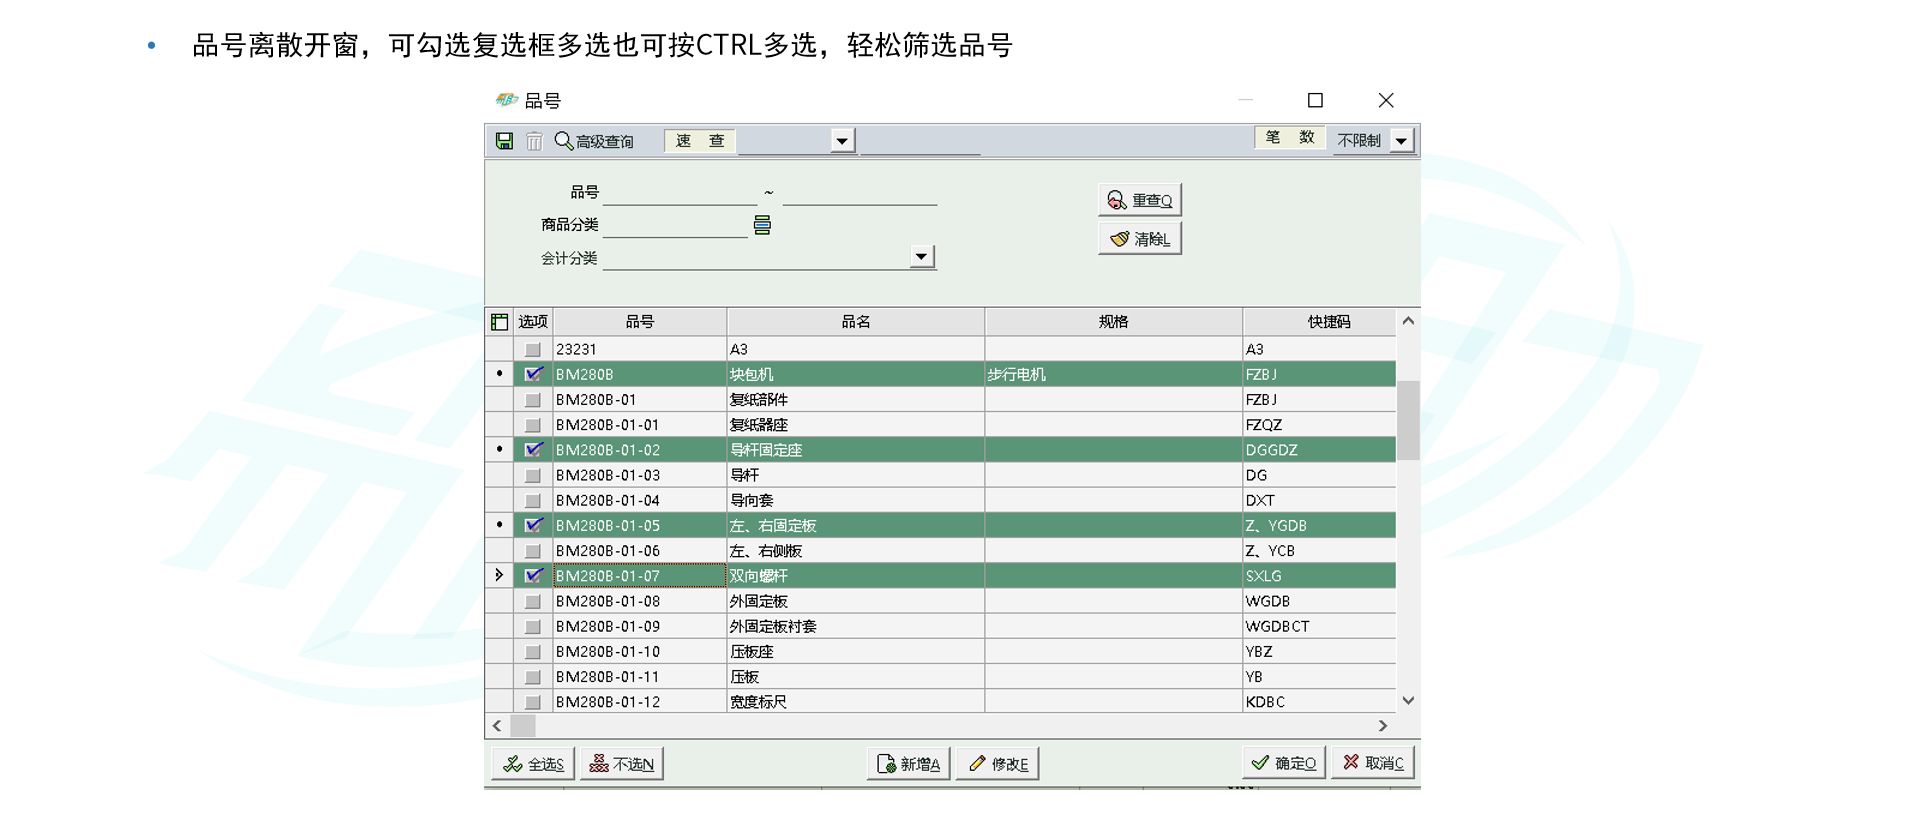The width and height of the screenshot is (1920, 820).
Task: Tick the checkbox for item 23231
Action: click(x=533, y=349)
